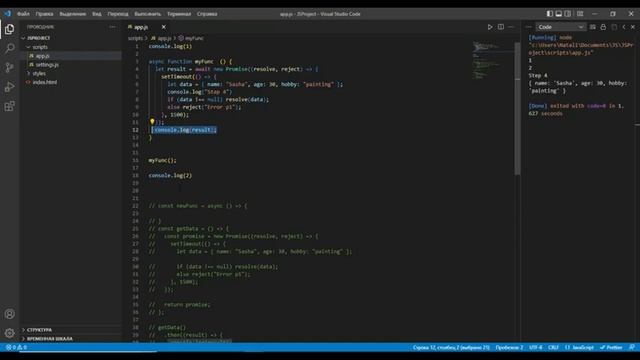Close the app.js editor tab
Image resolution: width=640 pixels, height=360 pixels.
[164, 27]
